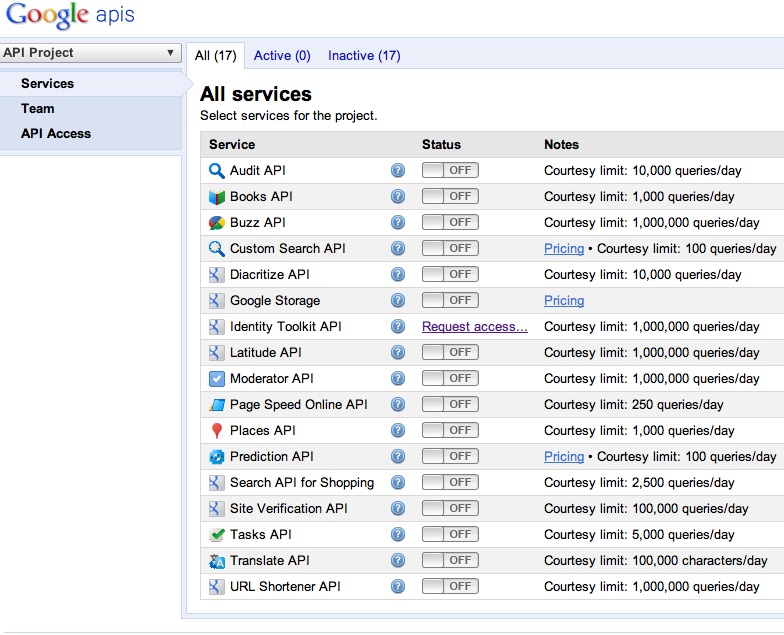Click the Tasks API icon

(x=216, y=534)
